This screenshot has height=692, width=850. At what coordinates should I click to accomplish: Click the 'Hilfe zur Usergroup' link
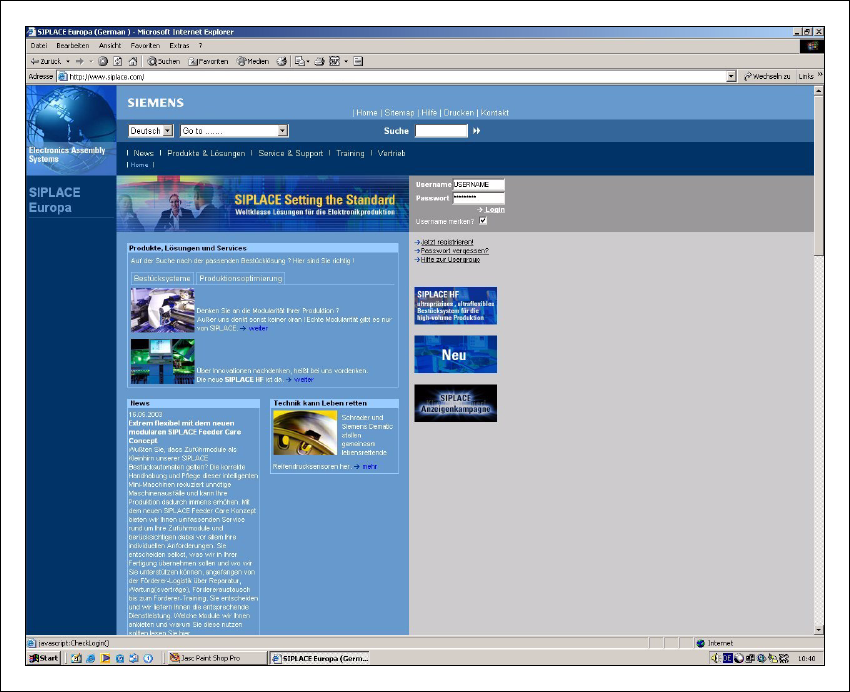(450, 260)
